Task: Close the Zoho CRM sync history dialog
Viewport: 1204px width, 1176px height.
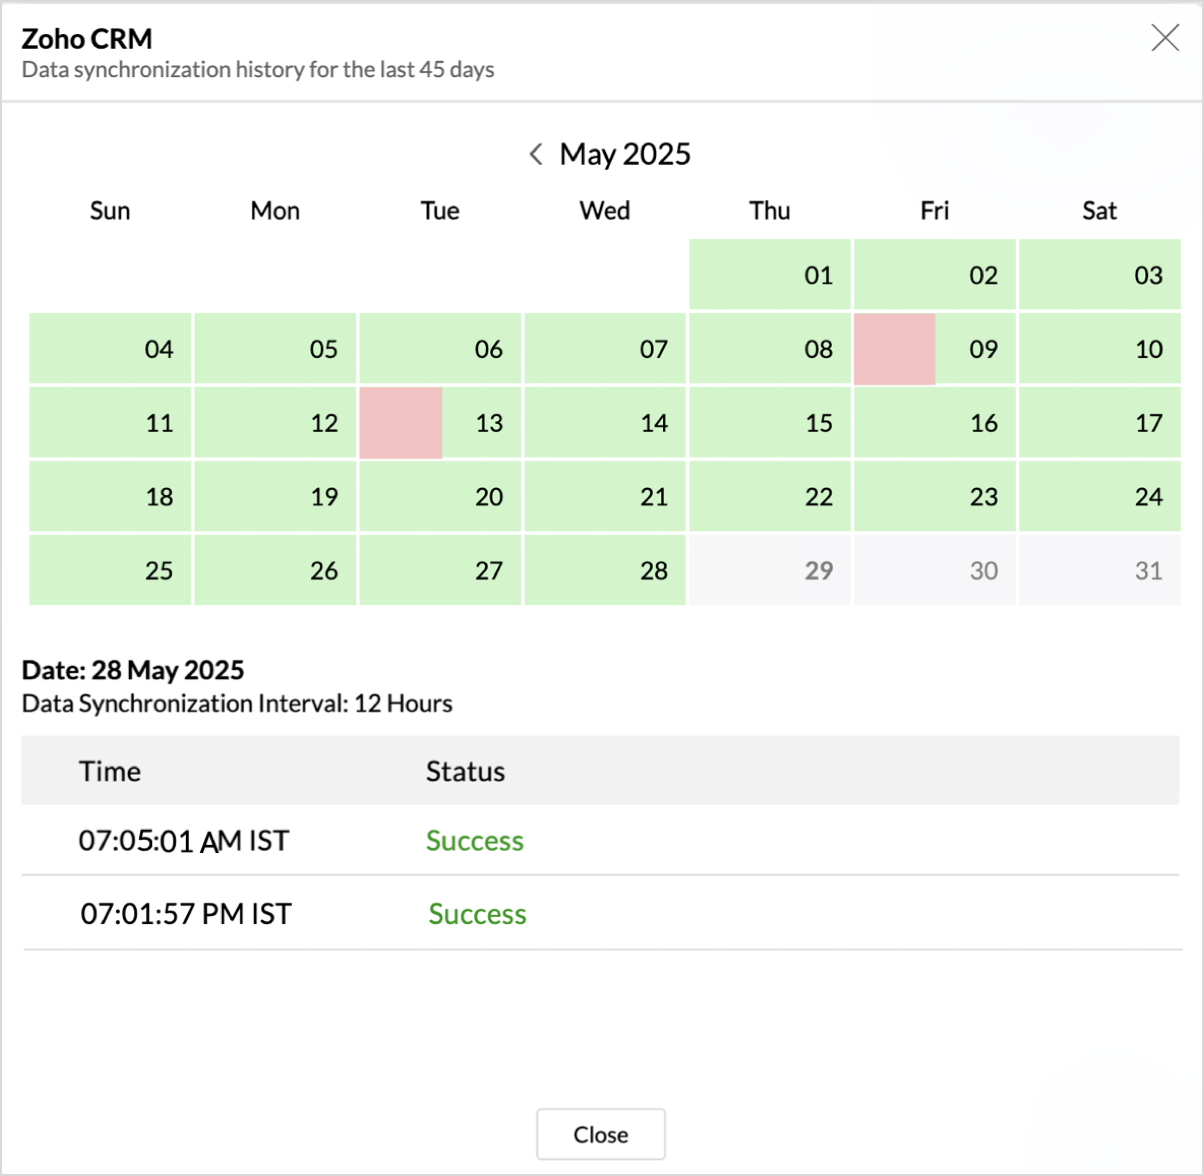Action: coord(1164,38)
